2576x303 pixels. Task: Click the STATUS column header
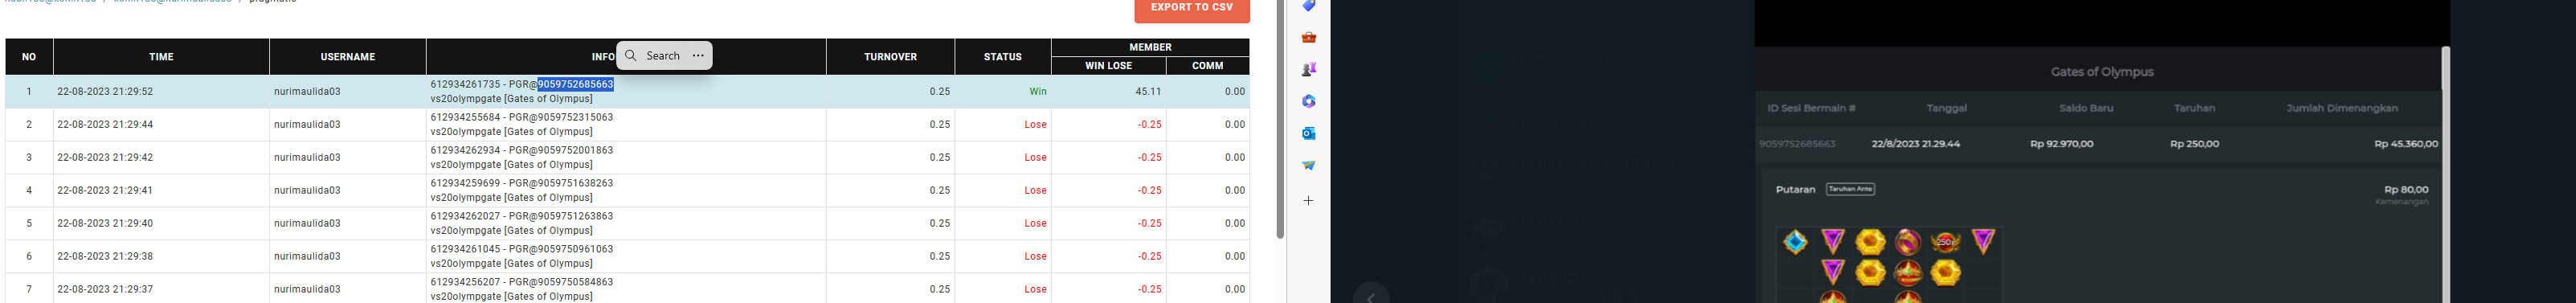click(x=1002, y=57)
